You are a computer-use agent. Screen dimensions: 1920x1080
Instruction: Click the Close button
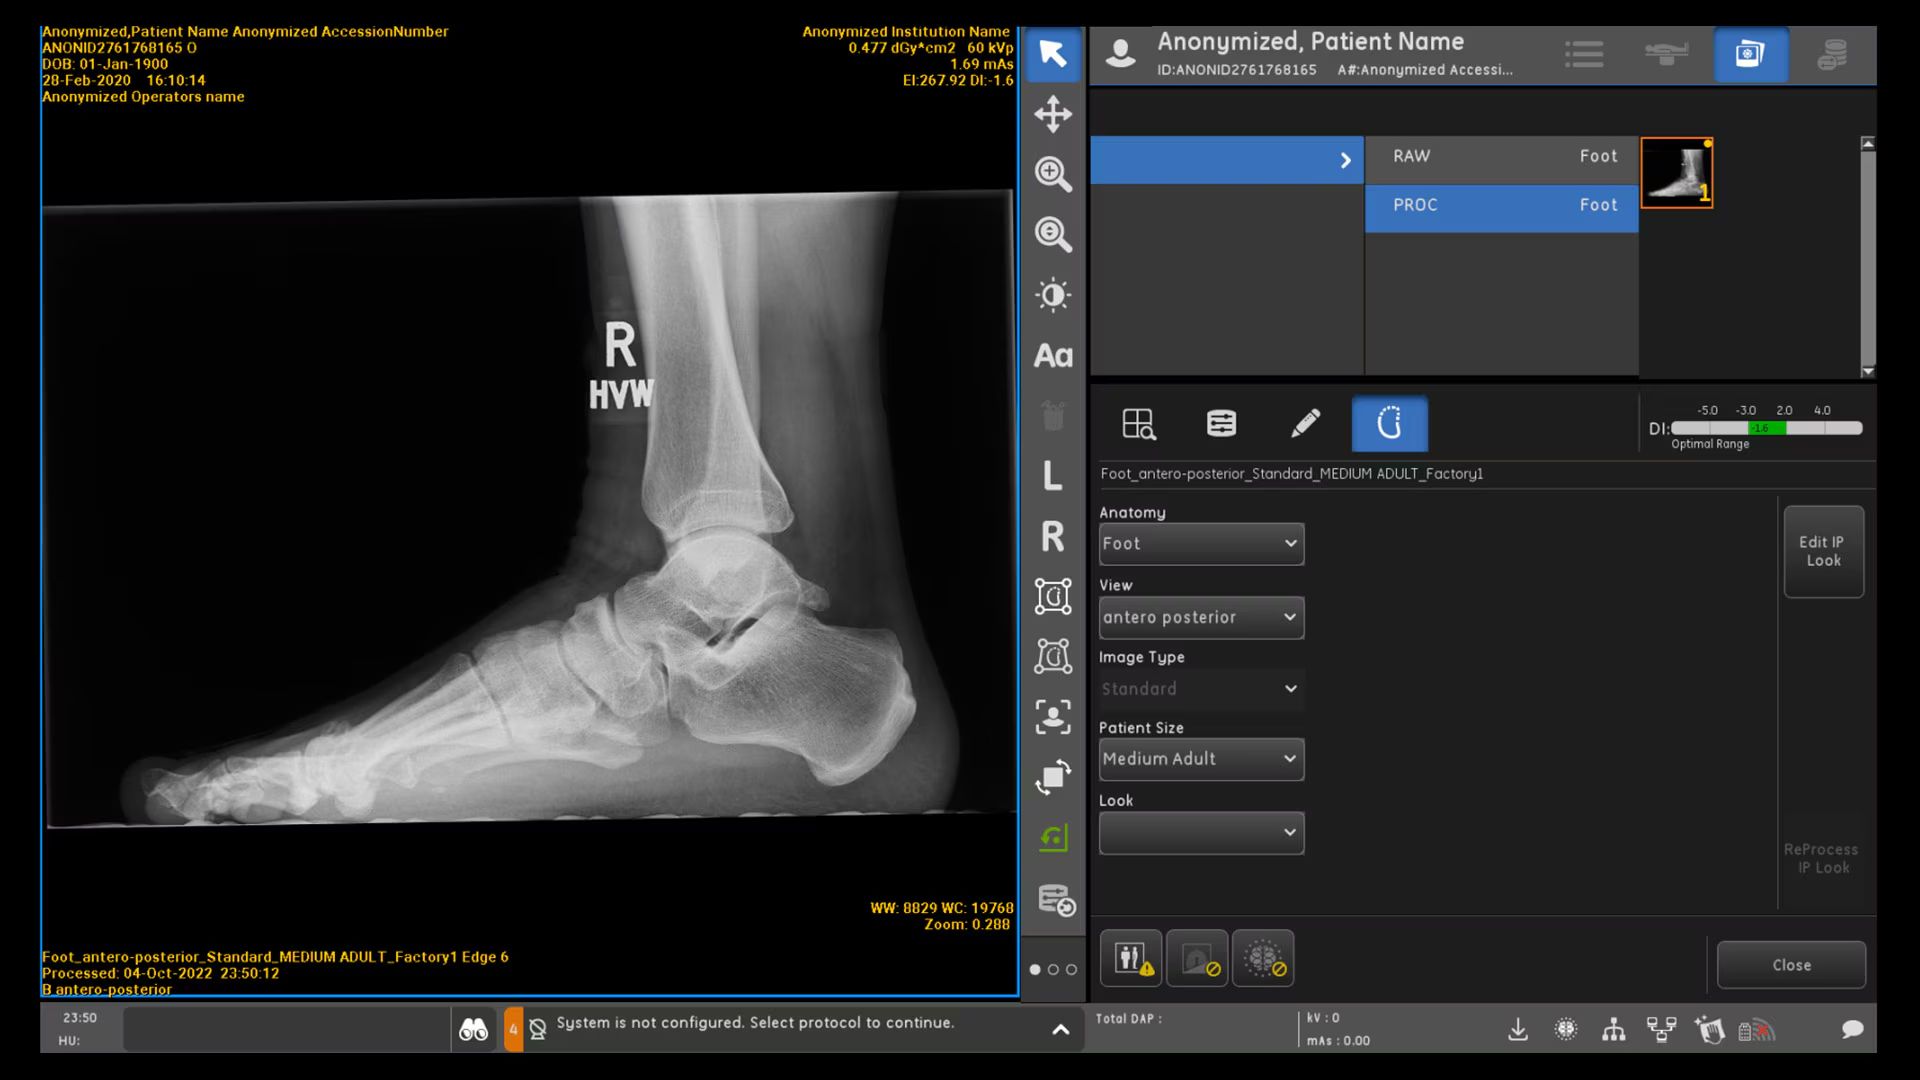[1791, 965]
